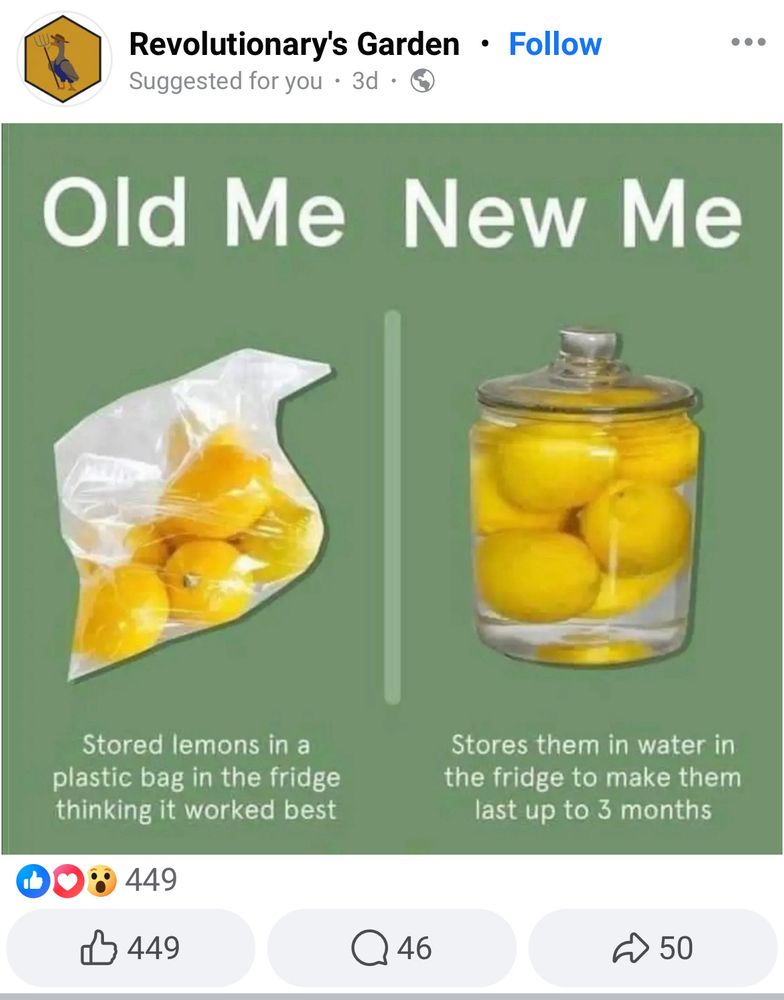Open Revolutionary's Garden profile picture
Image resolution: width=784 pixels, height=1000 pixels.
[63, 59]
